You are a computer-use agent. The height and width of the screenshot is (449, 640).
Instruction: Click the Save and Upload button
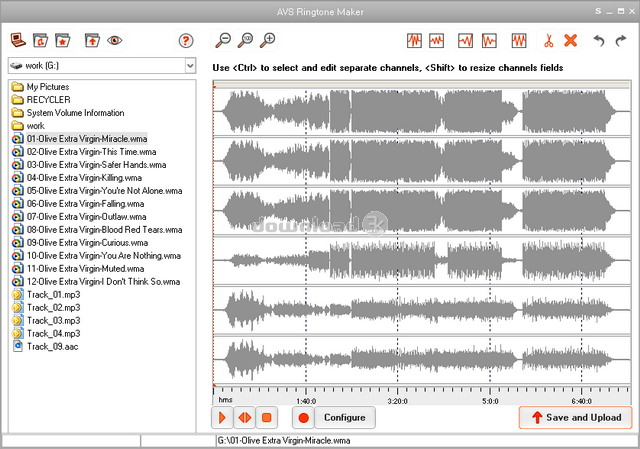point(576,417)
